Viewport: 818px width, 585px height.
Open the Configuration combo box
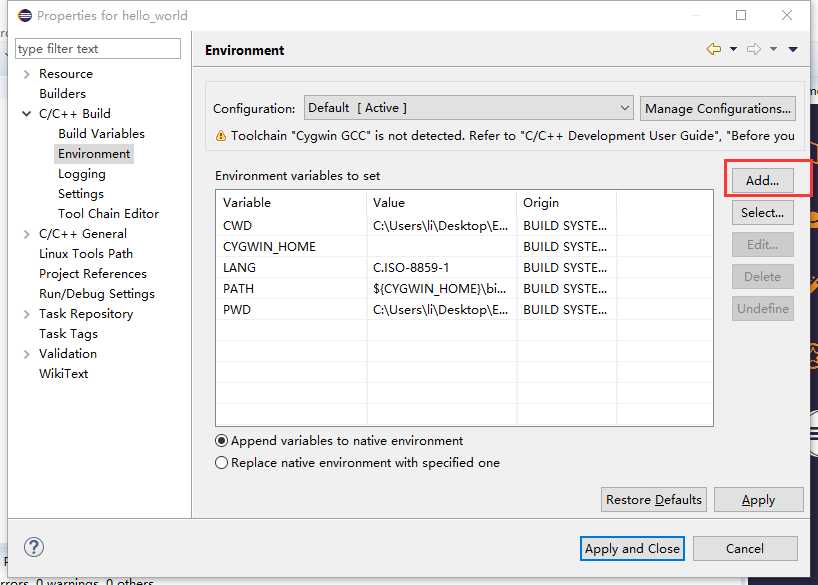pyautogui.click(x=468, y=108)
